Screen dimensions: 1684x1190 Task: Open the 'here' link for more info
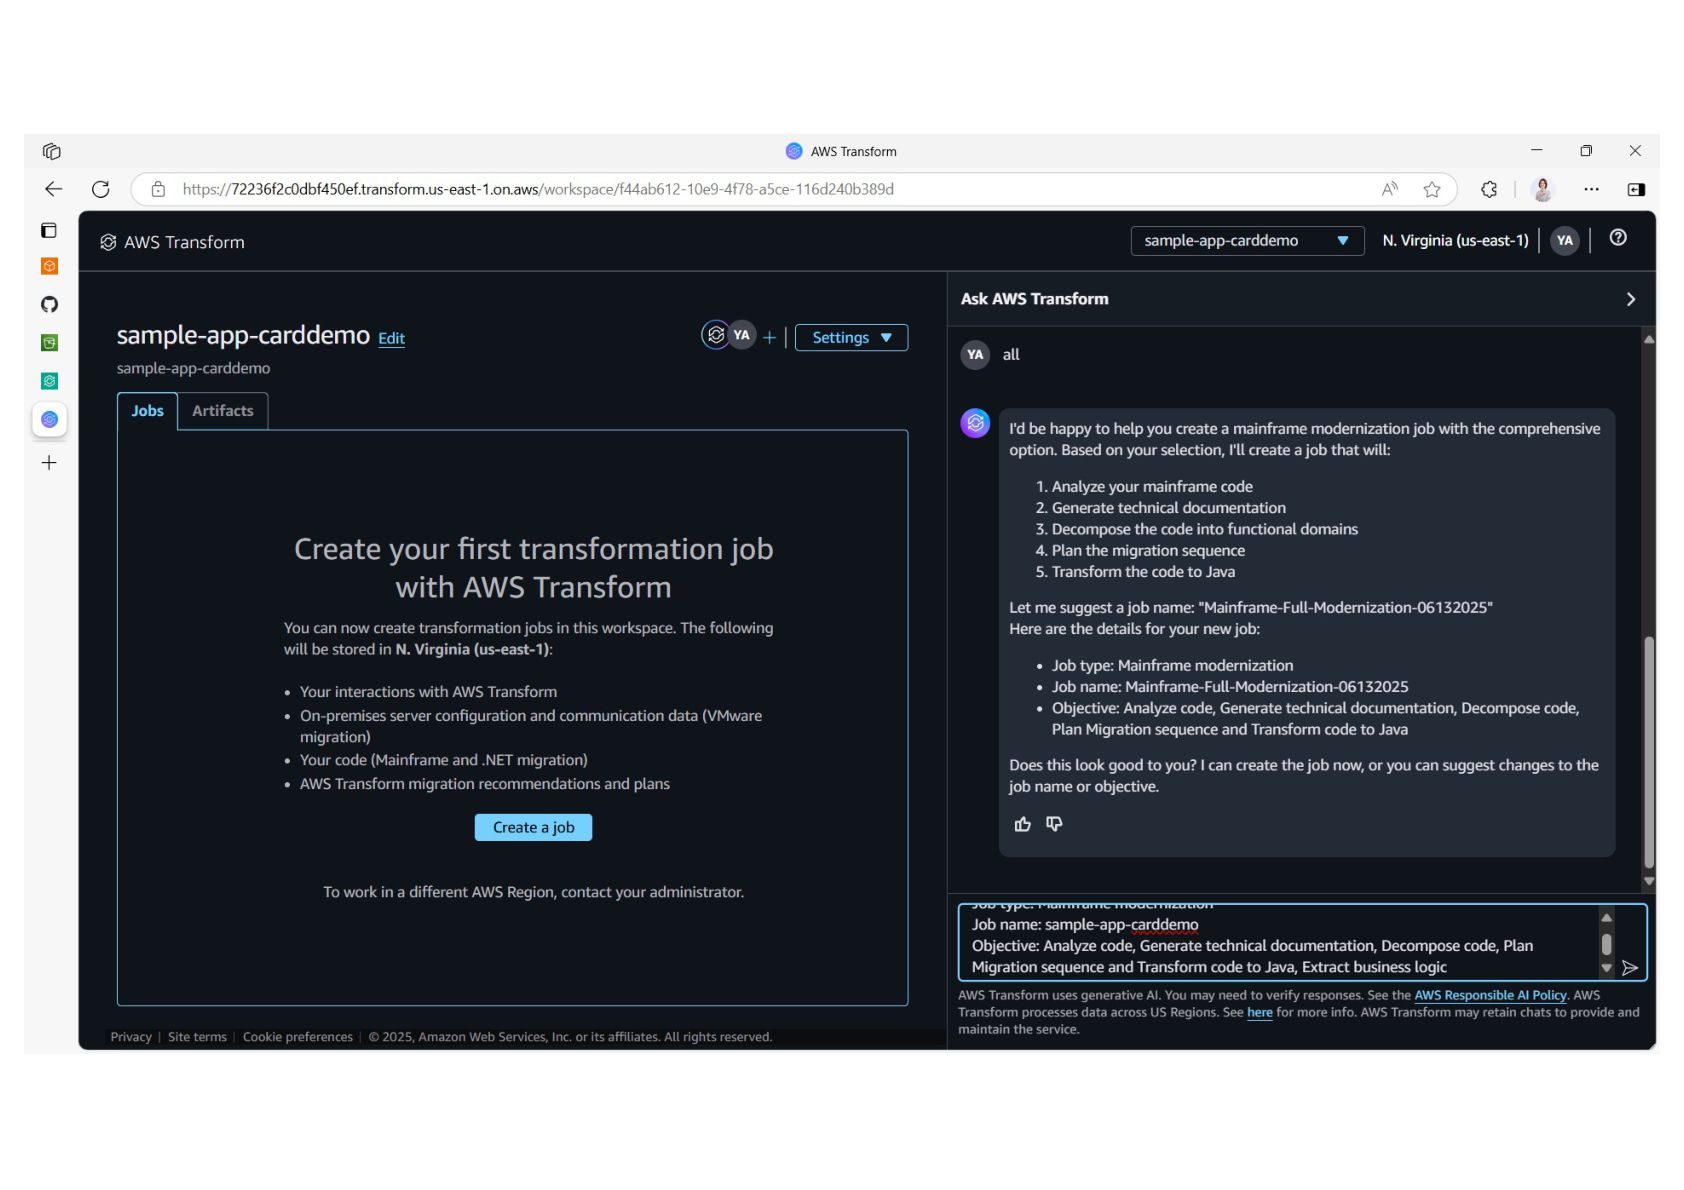click(x=1259, y=1012)
